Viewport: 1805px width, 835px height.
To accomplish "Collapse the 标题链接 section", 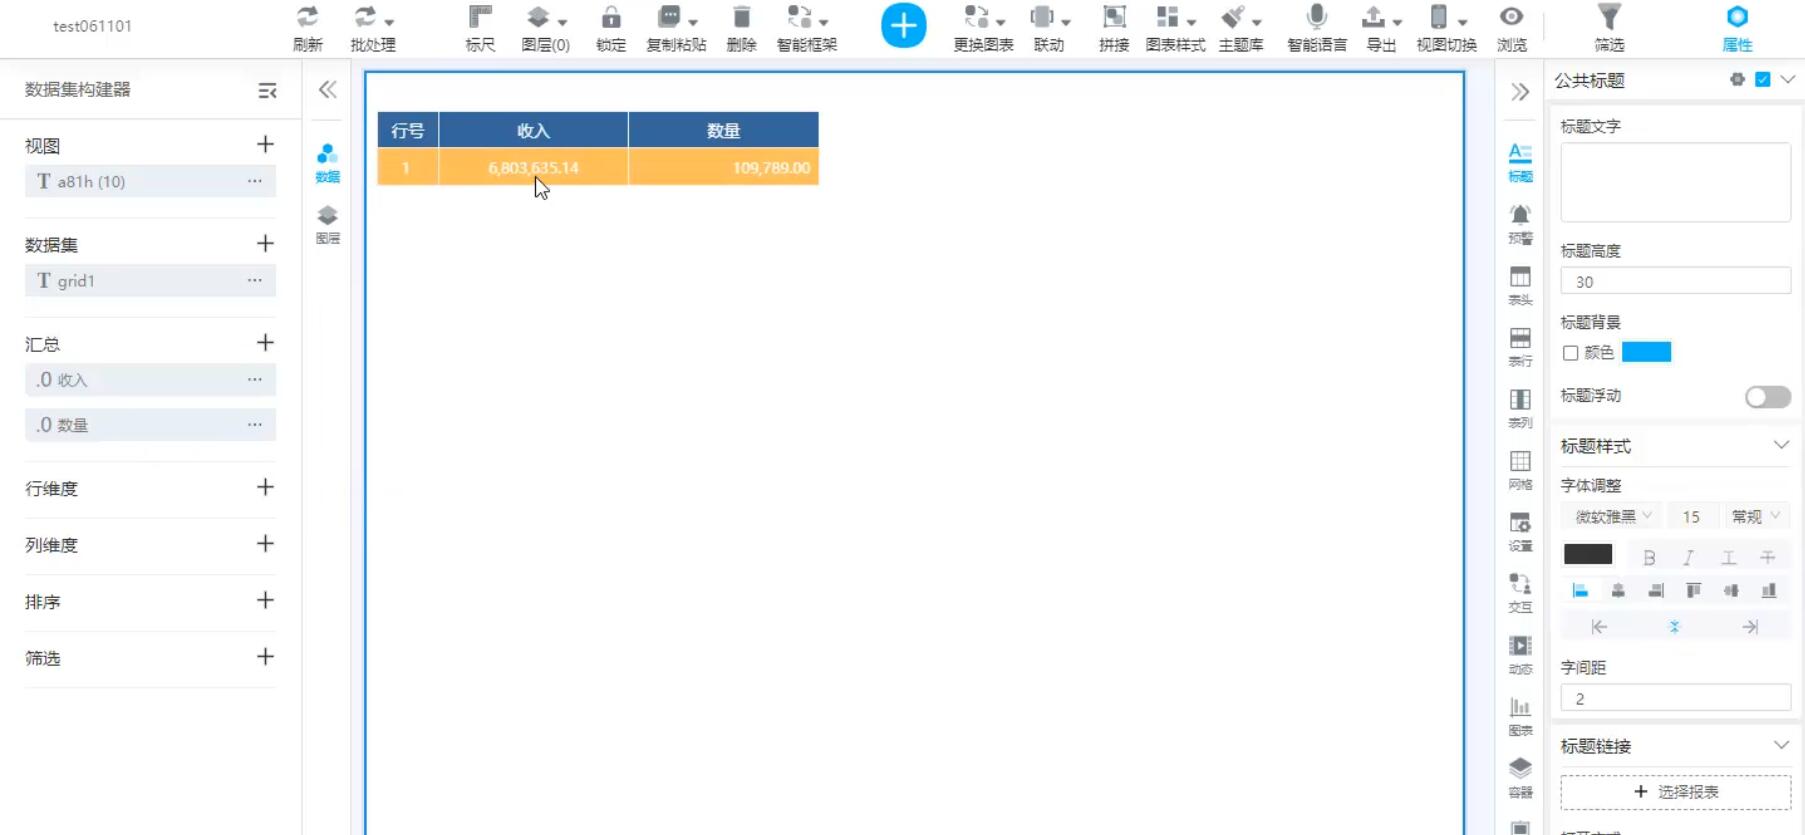I will pyautogui.click(x=1781, y=745).
